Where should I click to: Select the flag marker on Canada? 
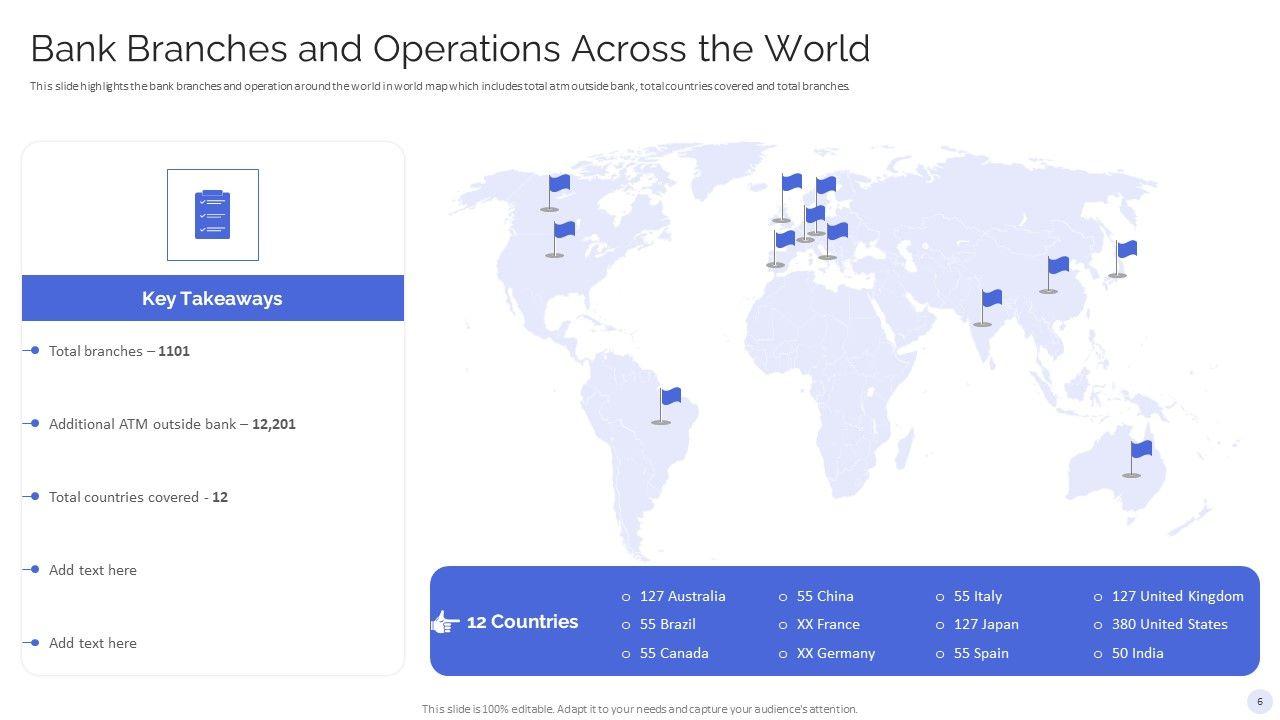coord(555,193)
